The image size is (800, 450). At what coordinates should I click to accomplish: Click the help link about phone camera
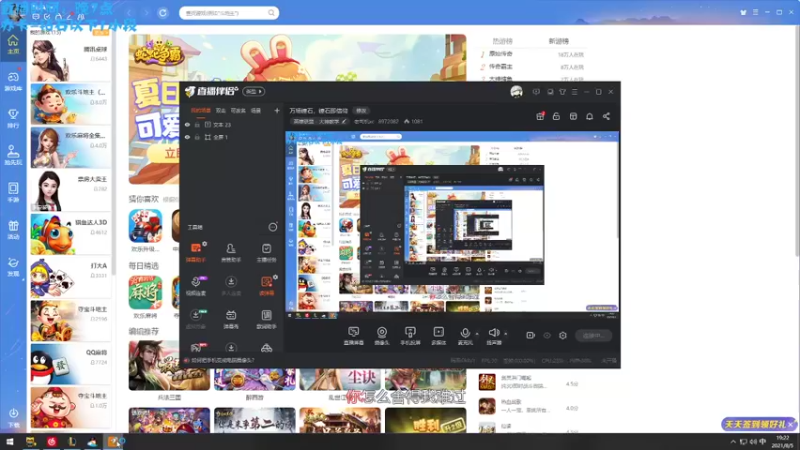[x=223, y=360]
